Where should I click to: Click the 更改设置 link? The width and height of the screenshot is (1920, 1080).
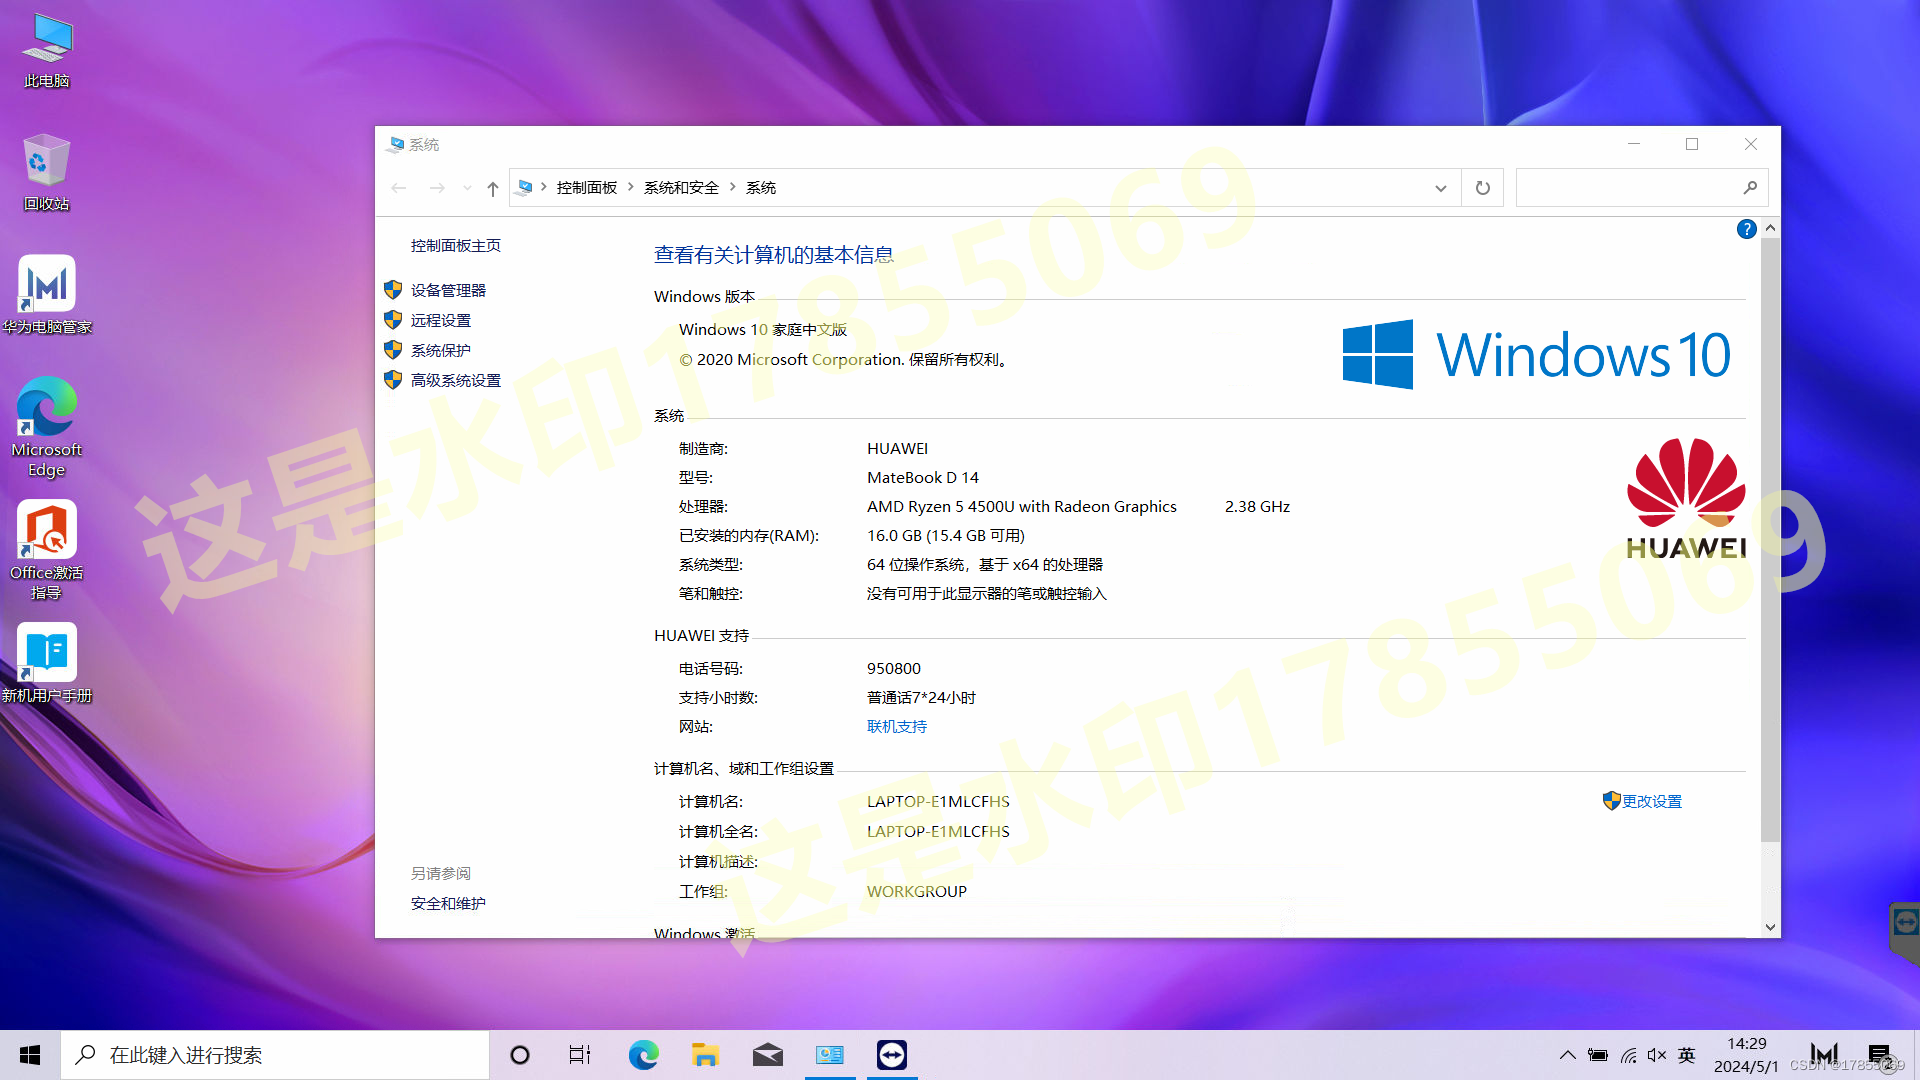tap(1651, 801)
